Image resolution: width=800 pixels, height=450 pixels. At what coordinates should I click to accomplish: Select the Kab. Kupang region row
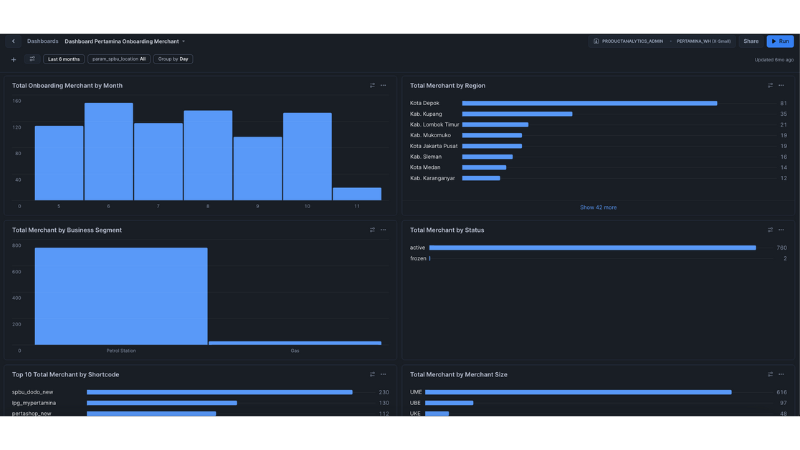click(x=598, y=114)
